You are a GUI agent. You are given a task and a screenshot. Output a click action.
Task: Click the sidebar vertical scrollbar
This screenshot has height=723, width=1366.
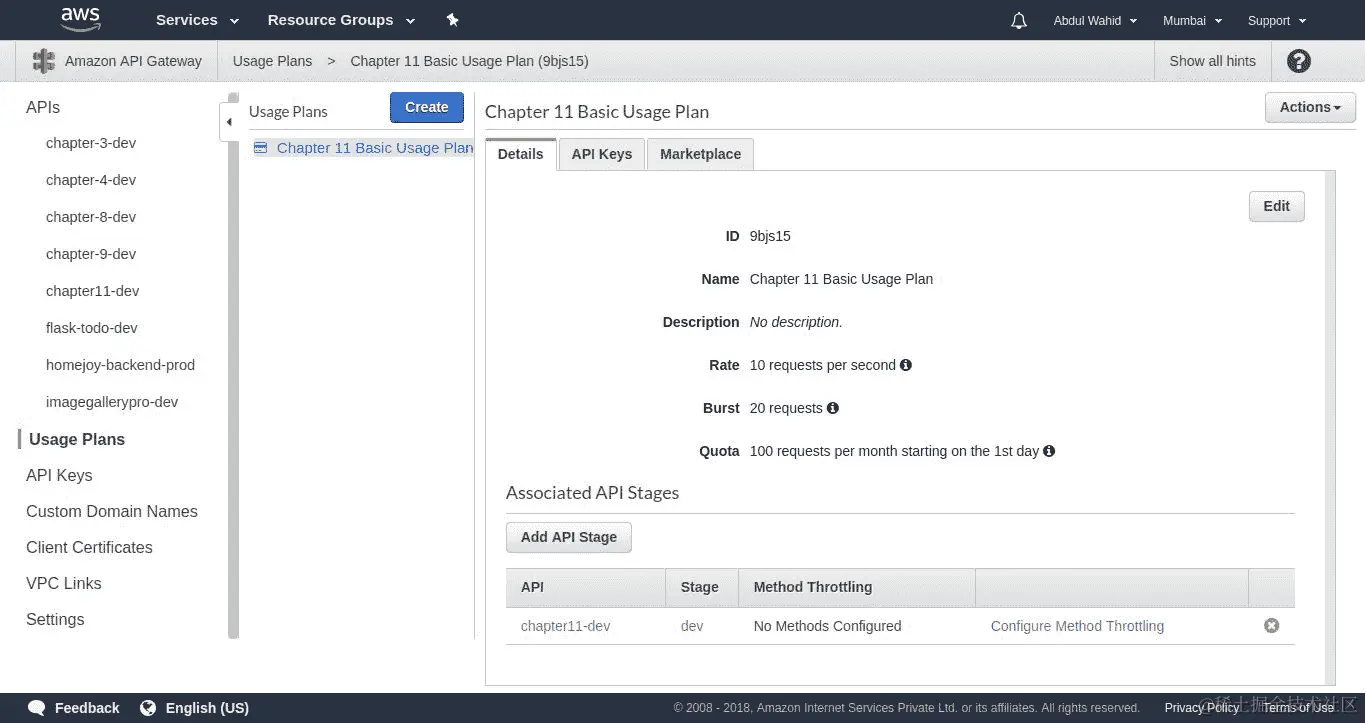pyautogui.click(x=234, y=365)
